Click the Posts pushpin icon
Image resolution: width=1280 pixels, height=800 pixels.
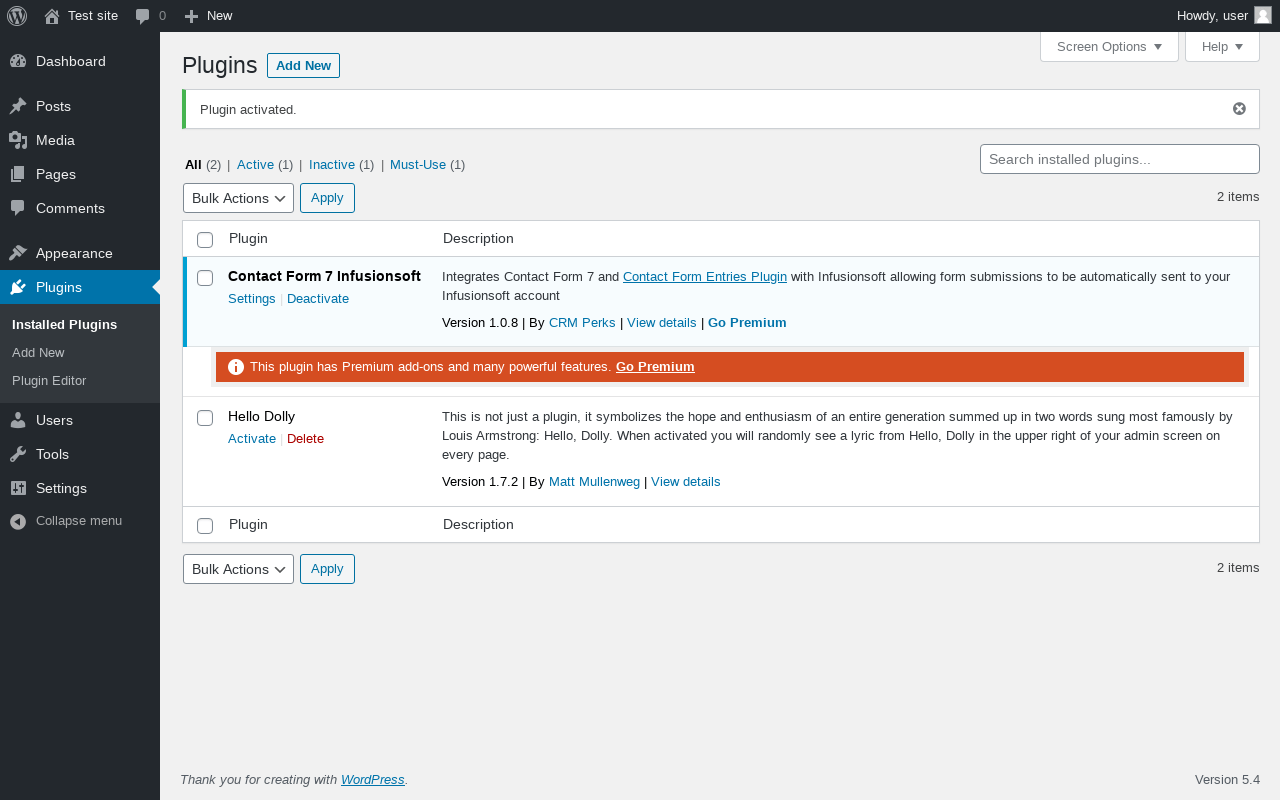(18, 106)
